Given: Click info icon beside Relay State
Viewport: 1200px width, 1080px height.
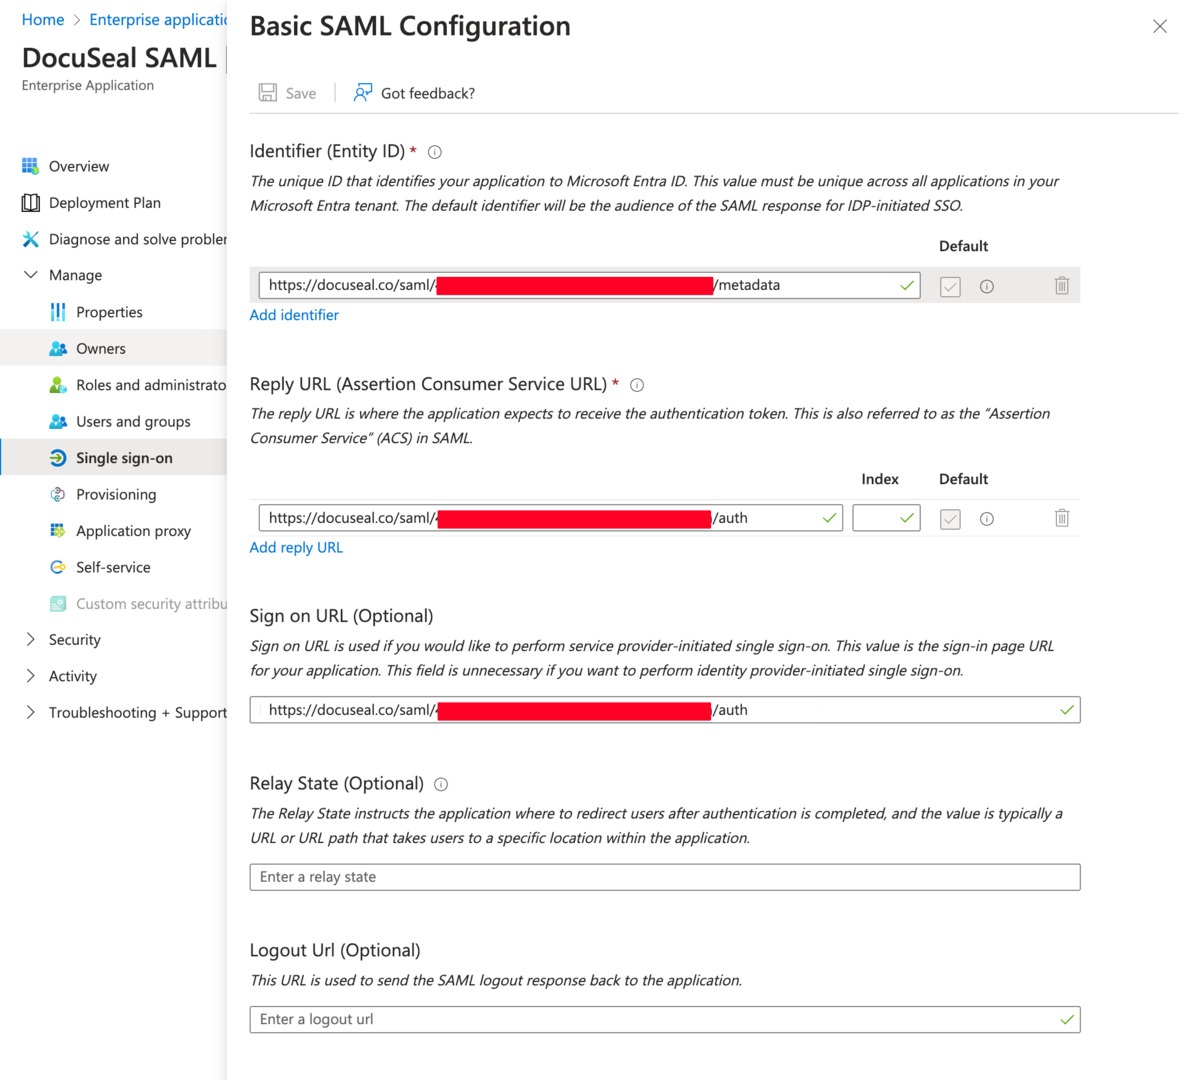Looking at the screenshot, I should (441, 785).
